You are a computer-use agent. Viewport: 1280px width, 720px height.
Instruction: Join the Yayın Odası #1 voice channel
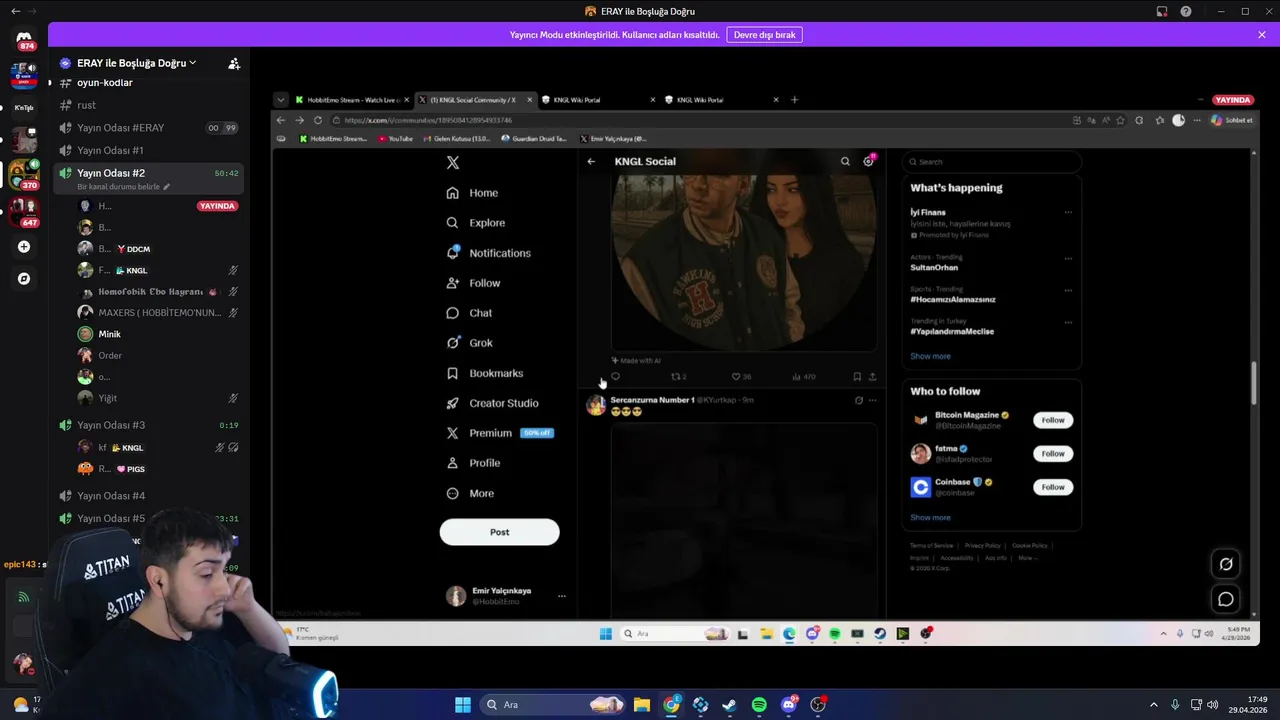click(x=150, y=150)
